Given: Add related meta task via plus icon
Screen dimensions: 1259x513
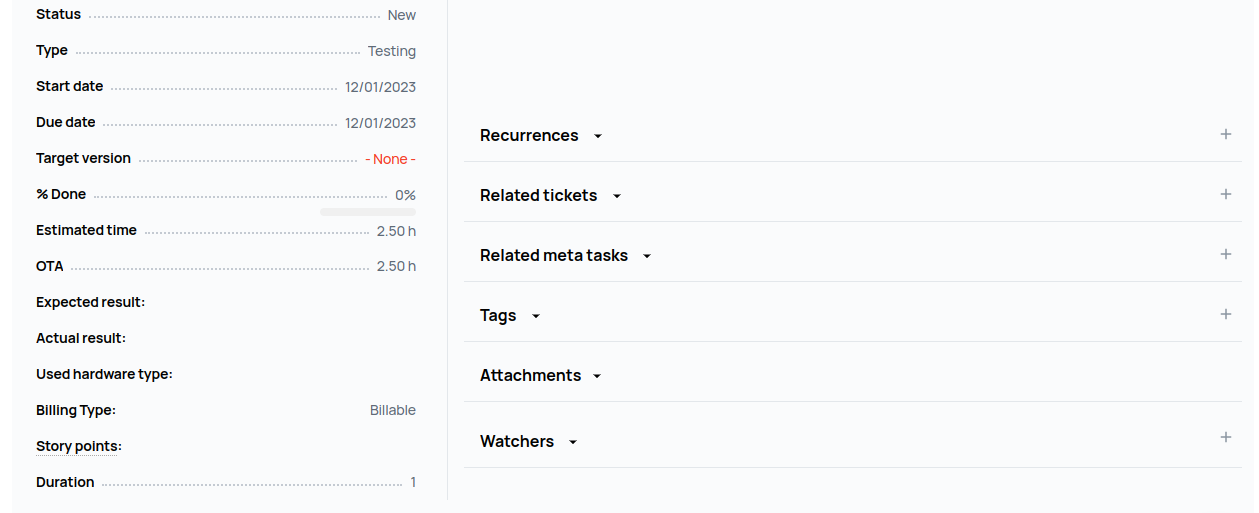Looking at the screenshot, I should click(x=1225, y=254).
